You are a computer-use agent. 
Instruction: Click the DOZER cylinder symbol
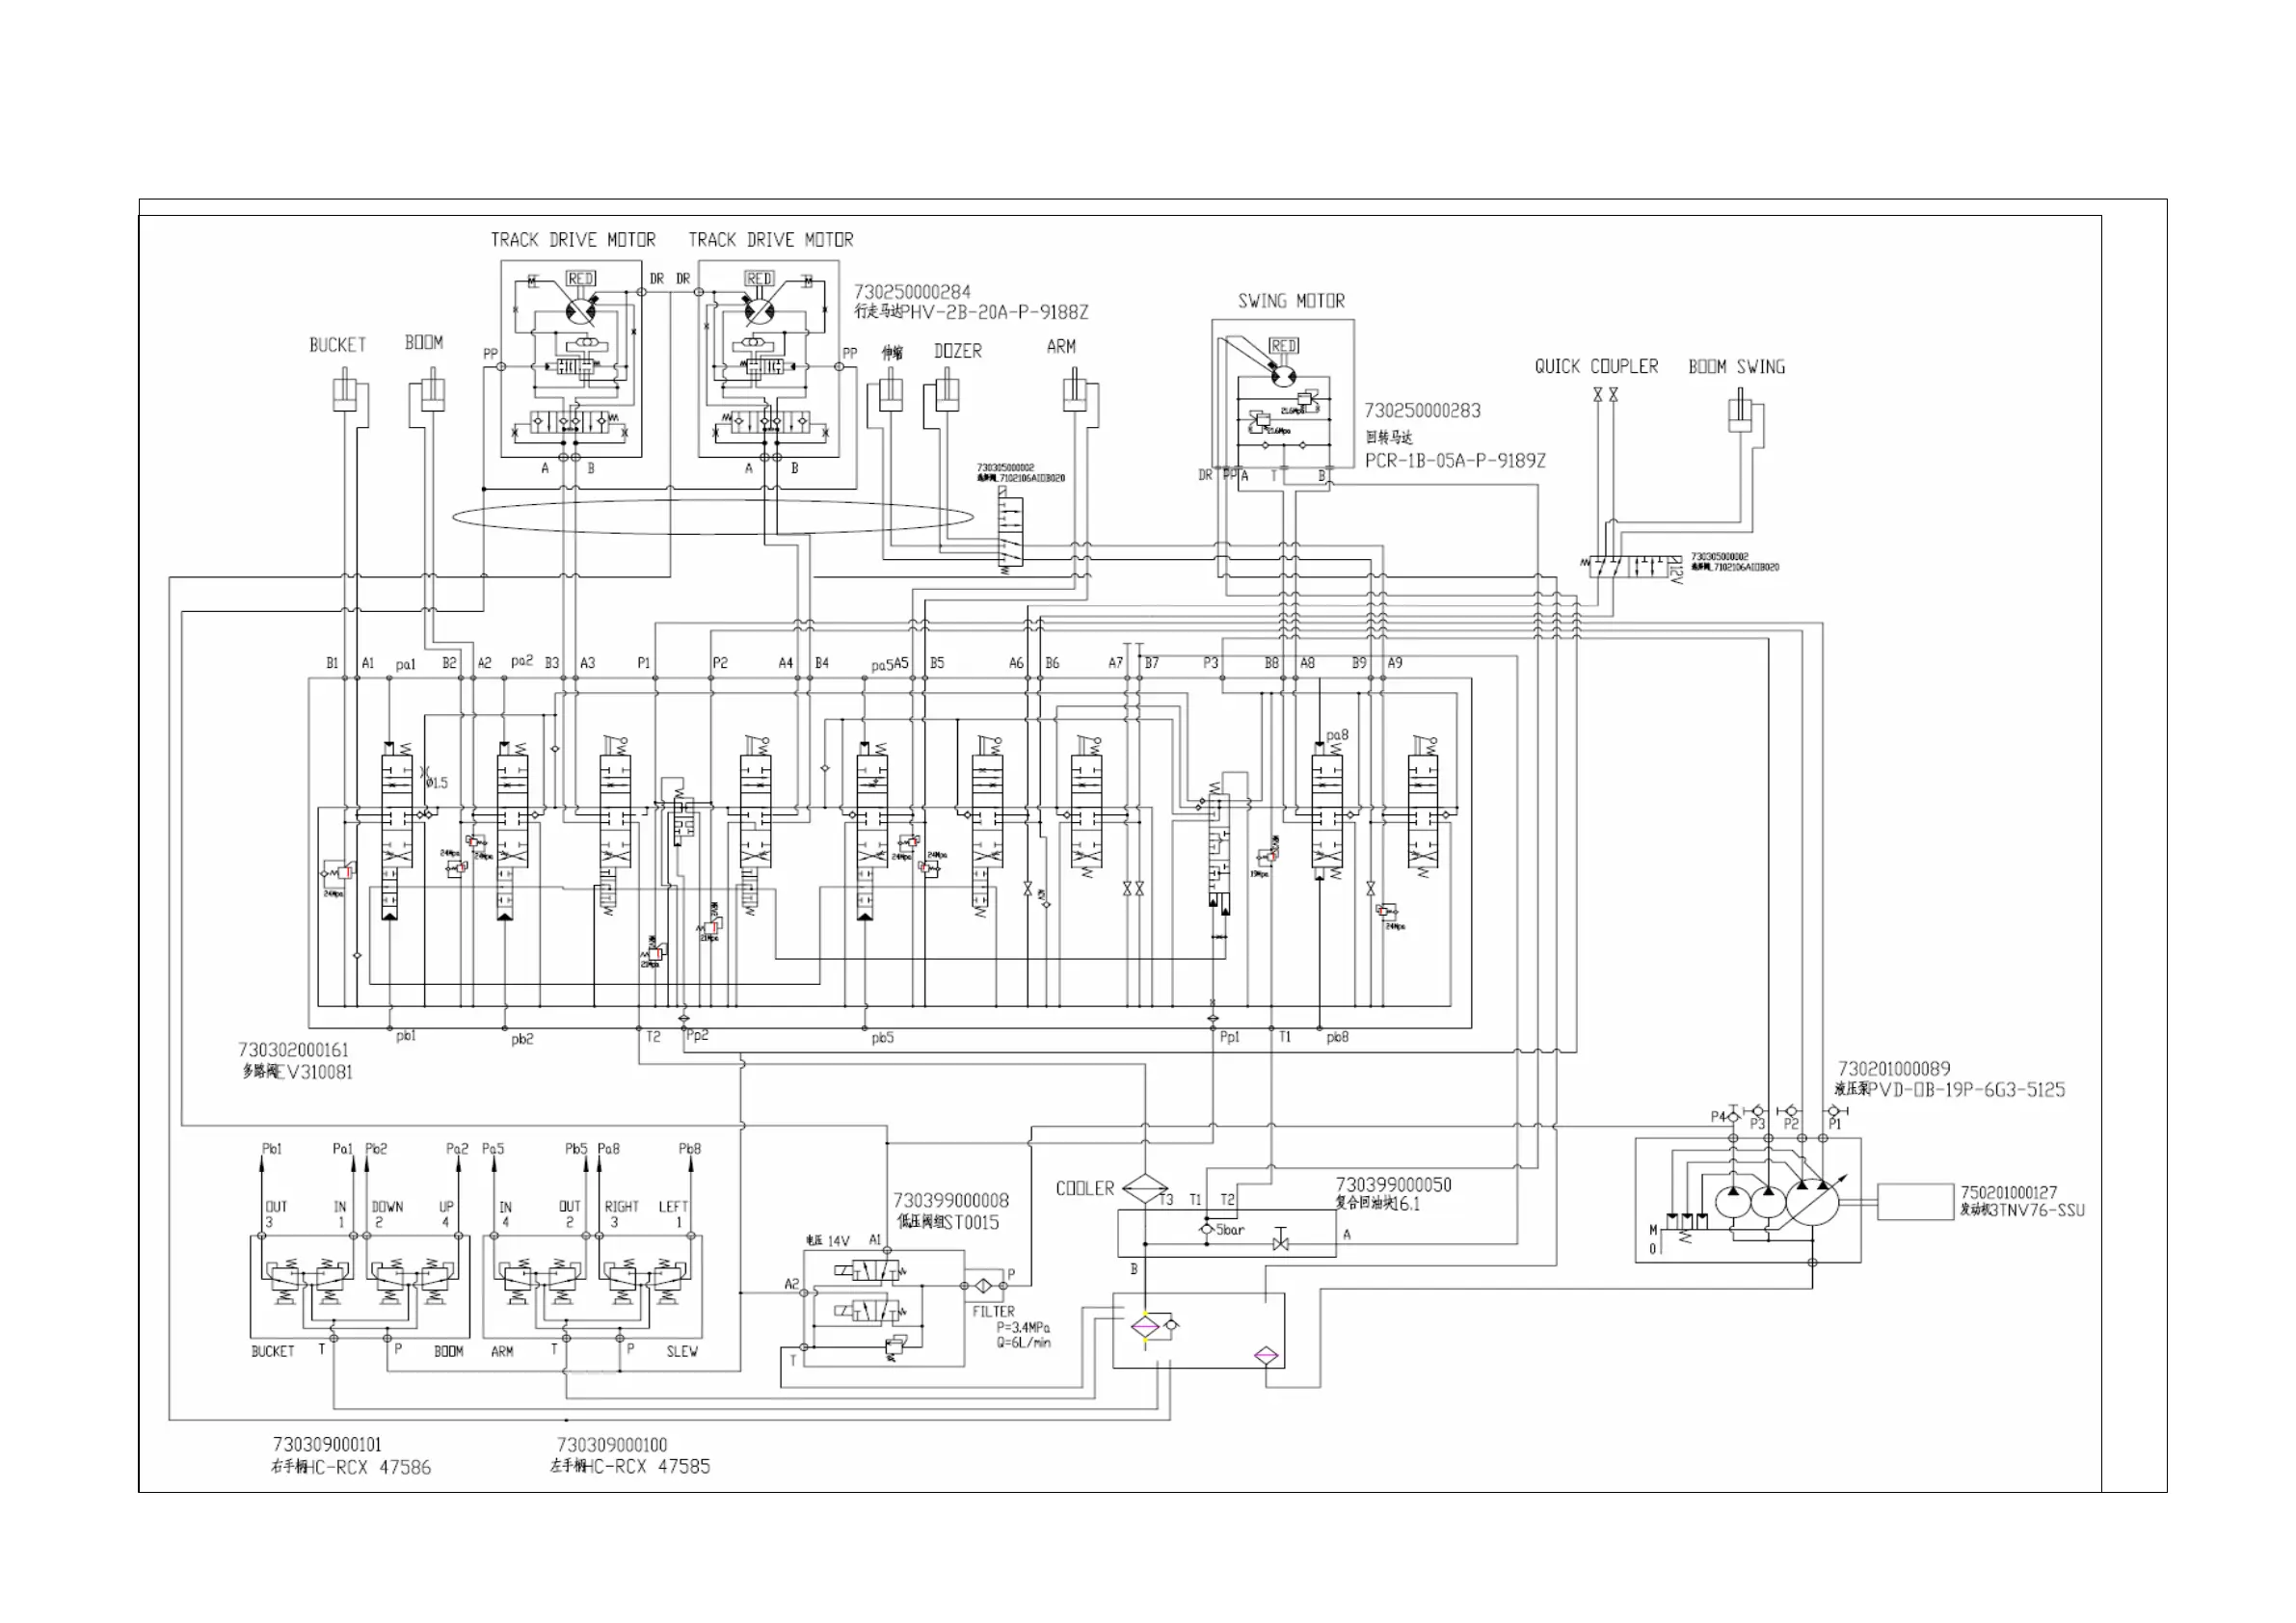pyautogui.click(x=947, y=396)
